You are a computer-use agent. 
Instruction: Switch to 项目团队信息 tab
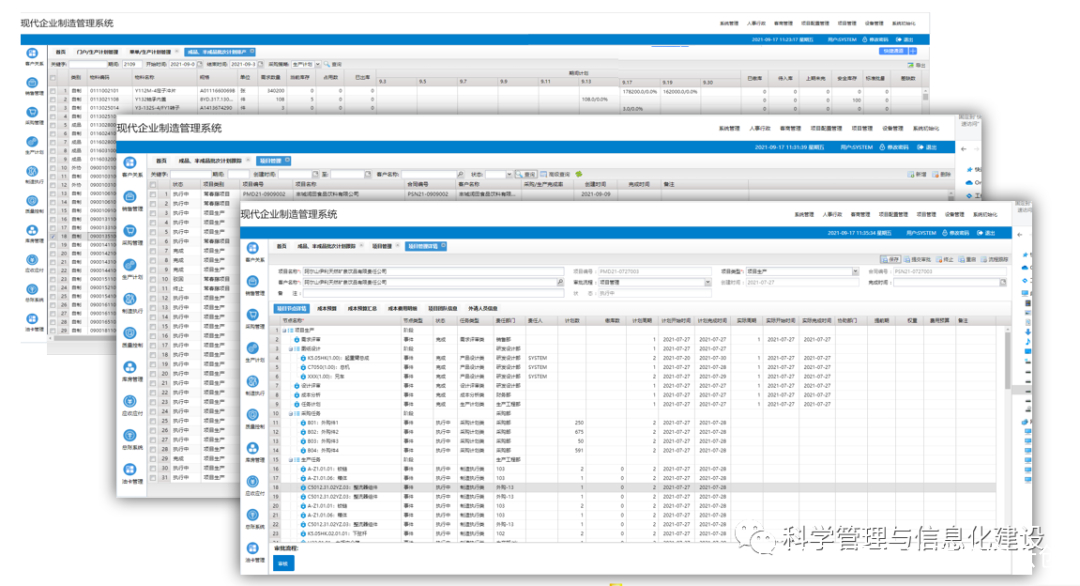tap(443, 308)
